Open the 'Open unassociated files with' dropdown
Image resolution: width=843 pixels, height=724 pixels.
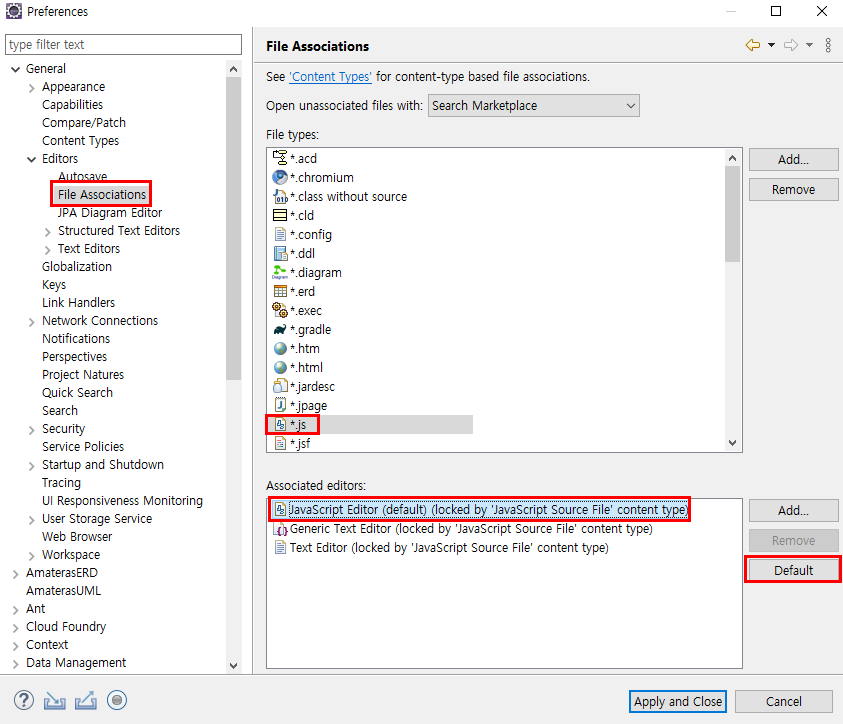(533, 105)
